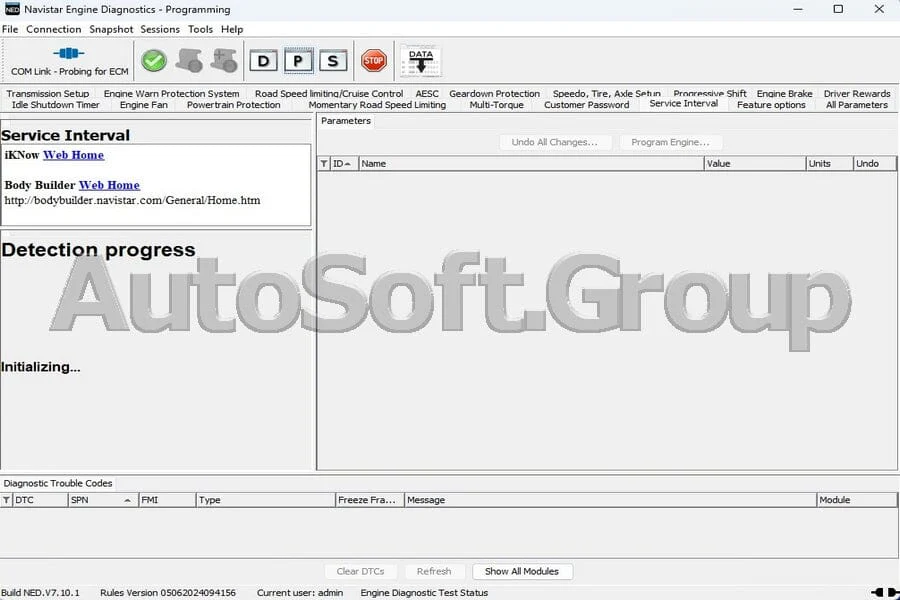Select the Progressive Shift tab

(710, 94)
